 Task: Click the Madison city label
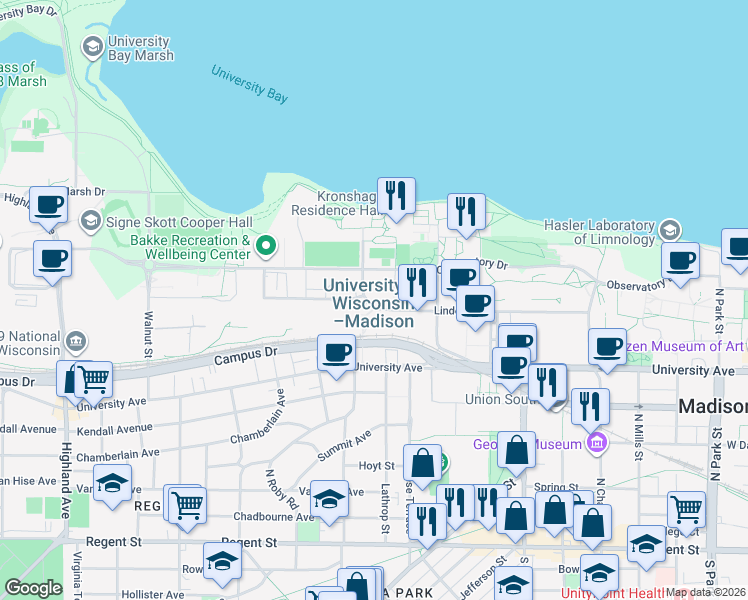click(713, 406)
